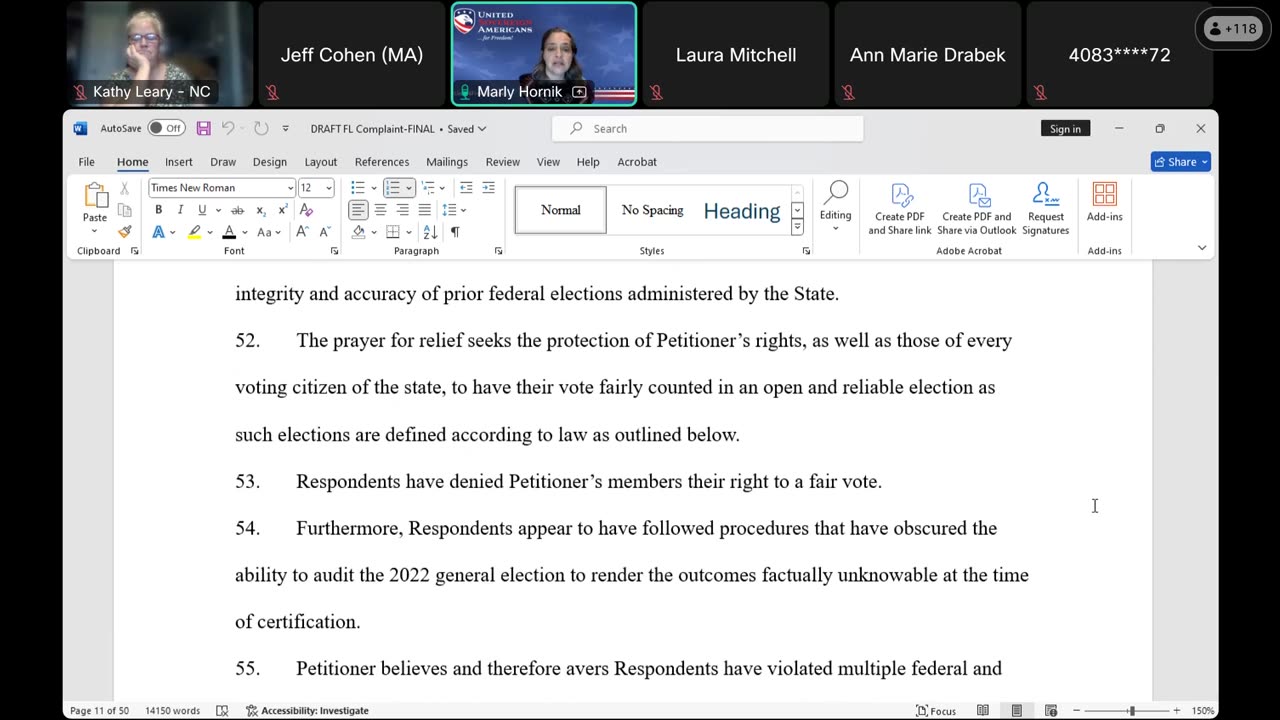Viewport: 1280px width, 720px height.
Task: Click Accessibility: Investigate status
Action: 307,711
